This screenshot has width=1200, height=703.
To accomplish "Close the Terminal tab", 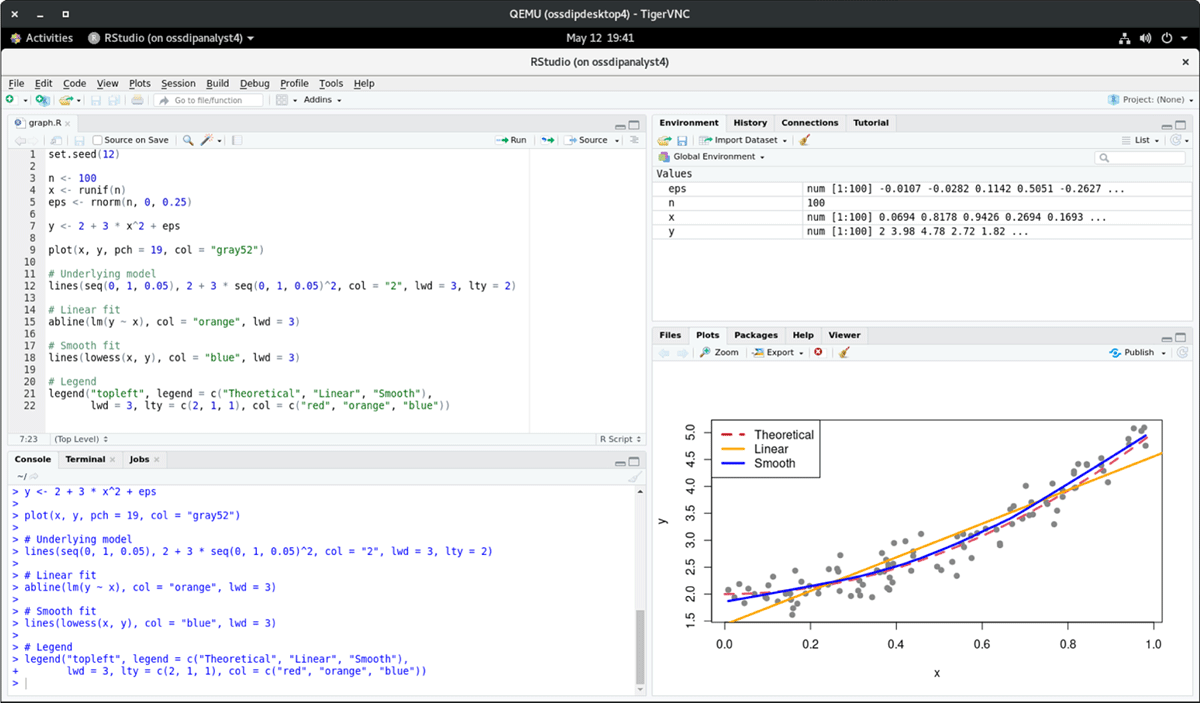I will coord(112,460).
